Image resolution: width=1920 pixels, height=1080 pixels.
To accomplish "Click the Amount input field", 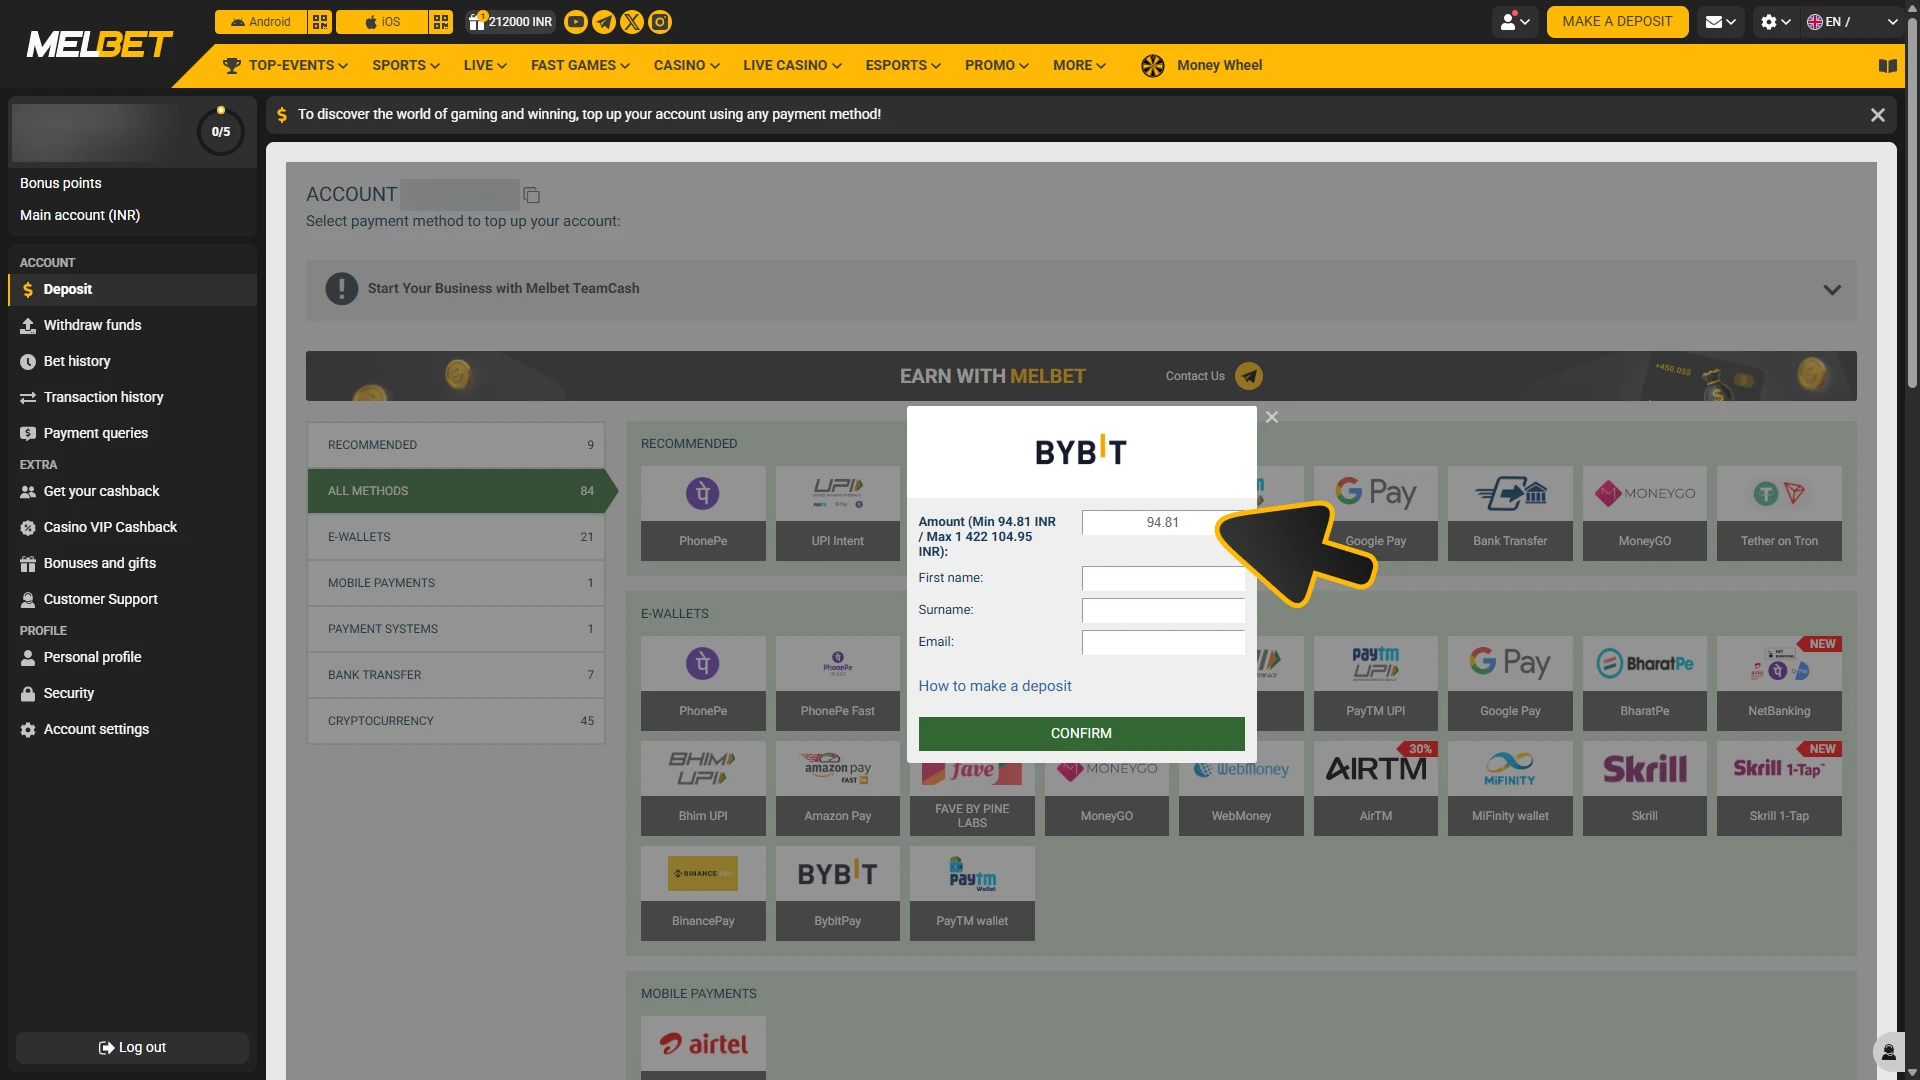I will click(x=1162, y=522).
